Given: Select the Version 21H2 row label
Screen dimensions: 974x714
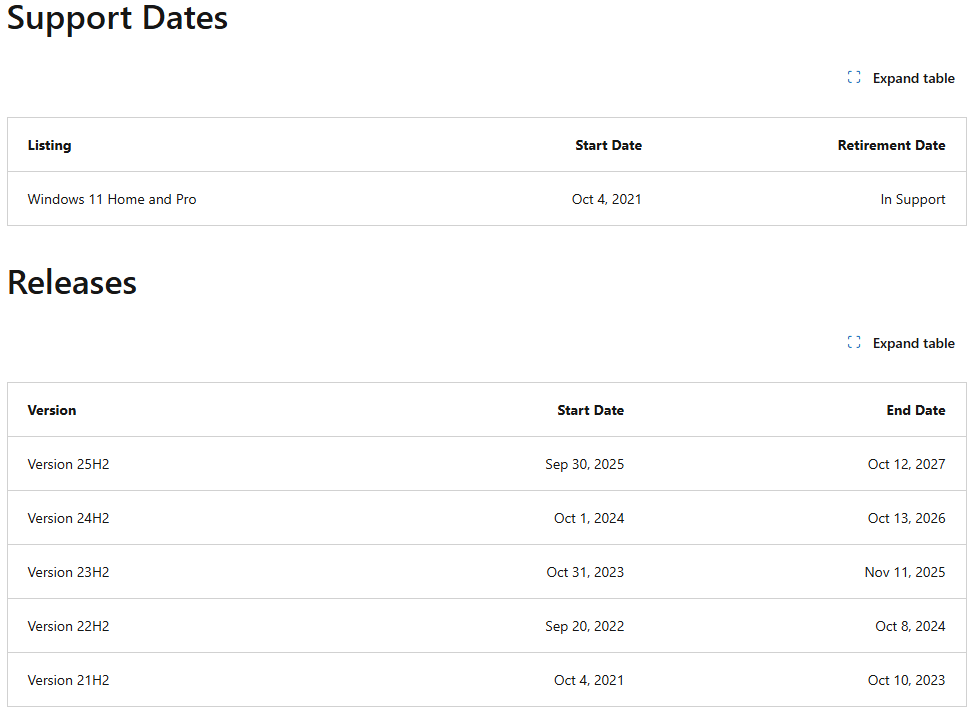Looking at the screenshot, I should coord(68,680).
